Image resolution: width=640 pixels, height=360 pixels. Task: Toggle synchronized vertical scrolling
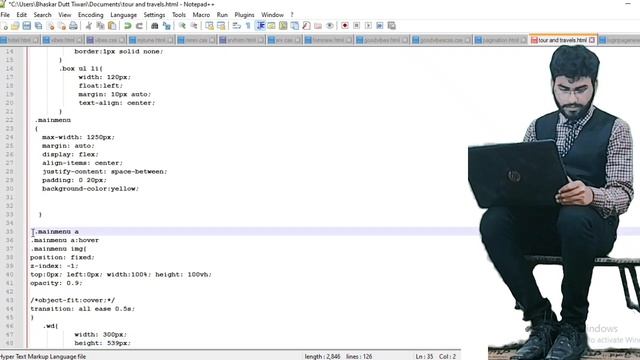pyautogui.click(x=209, y=26)
